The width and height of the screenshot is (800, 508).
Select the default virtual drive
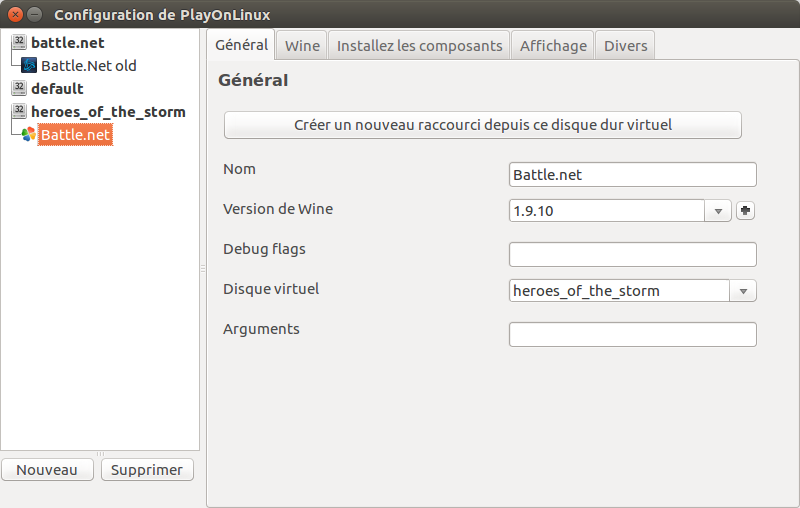click(x=57, y=89)
